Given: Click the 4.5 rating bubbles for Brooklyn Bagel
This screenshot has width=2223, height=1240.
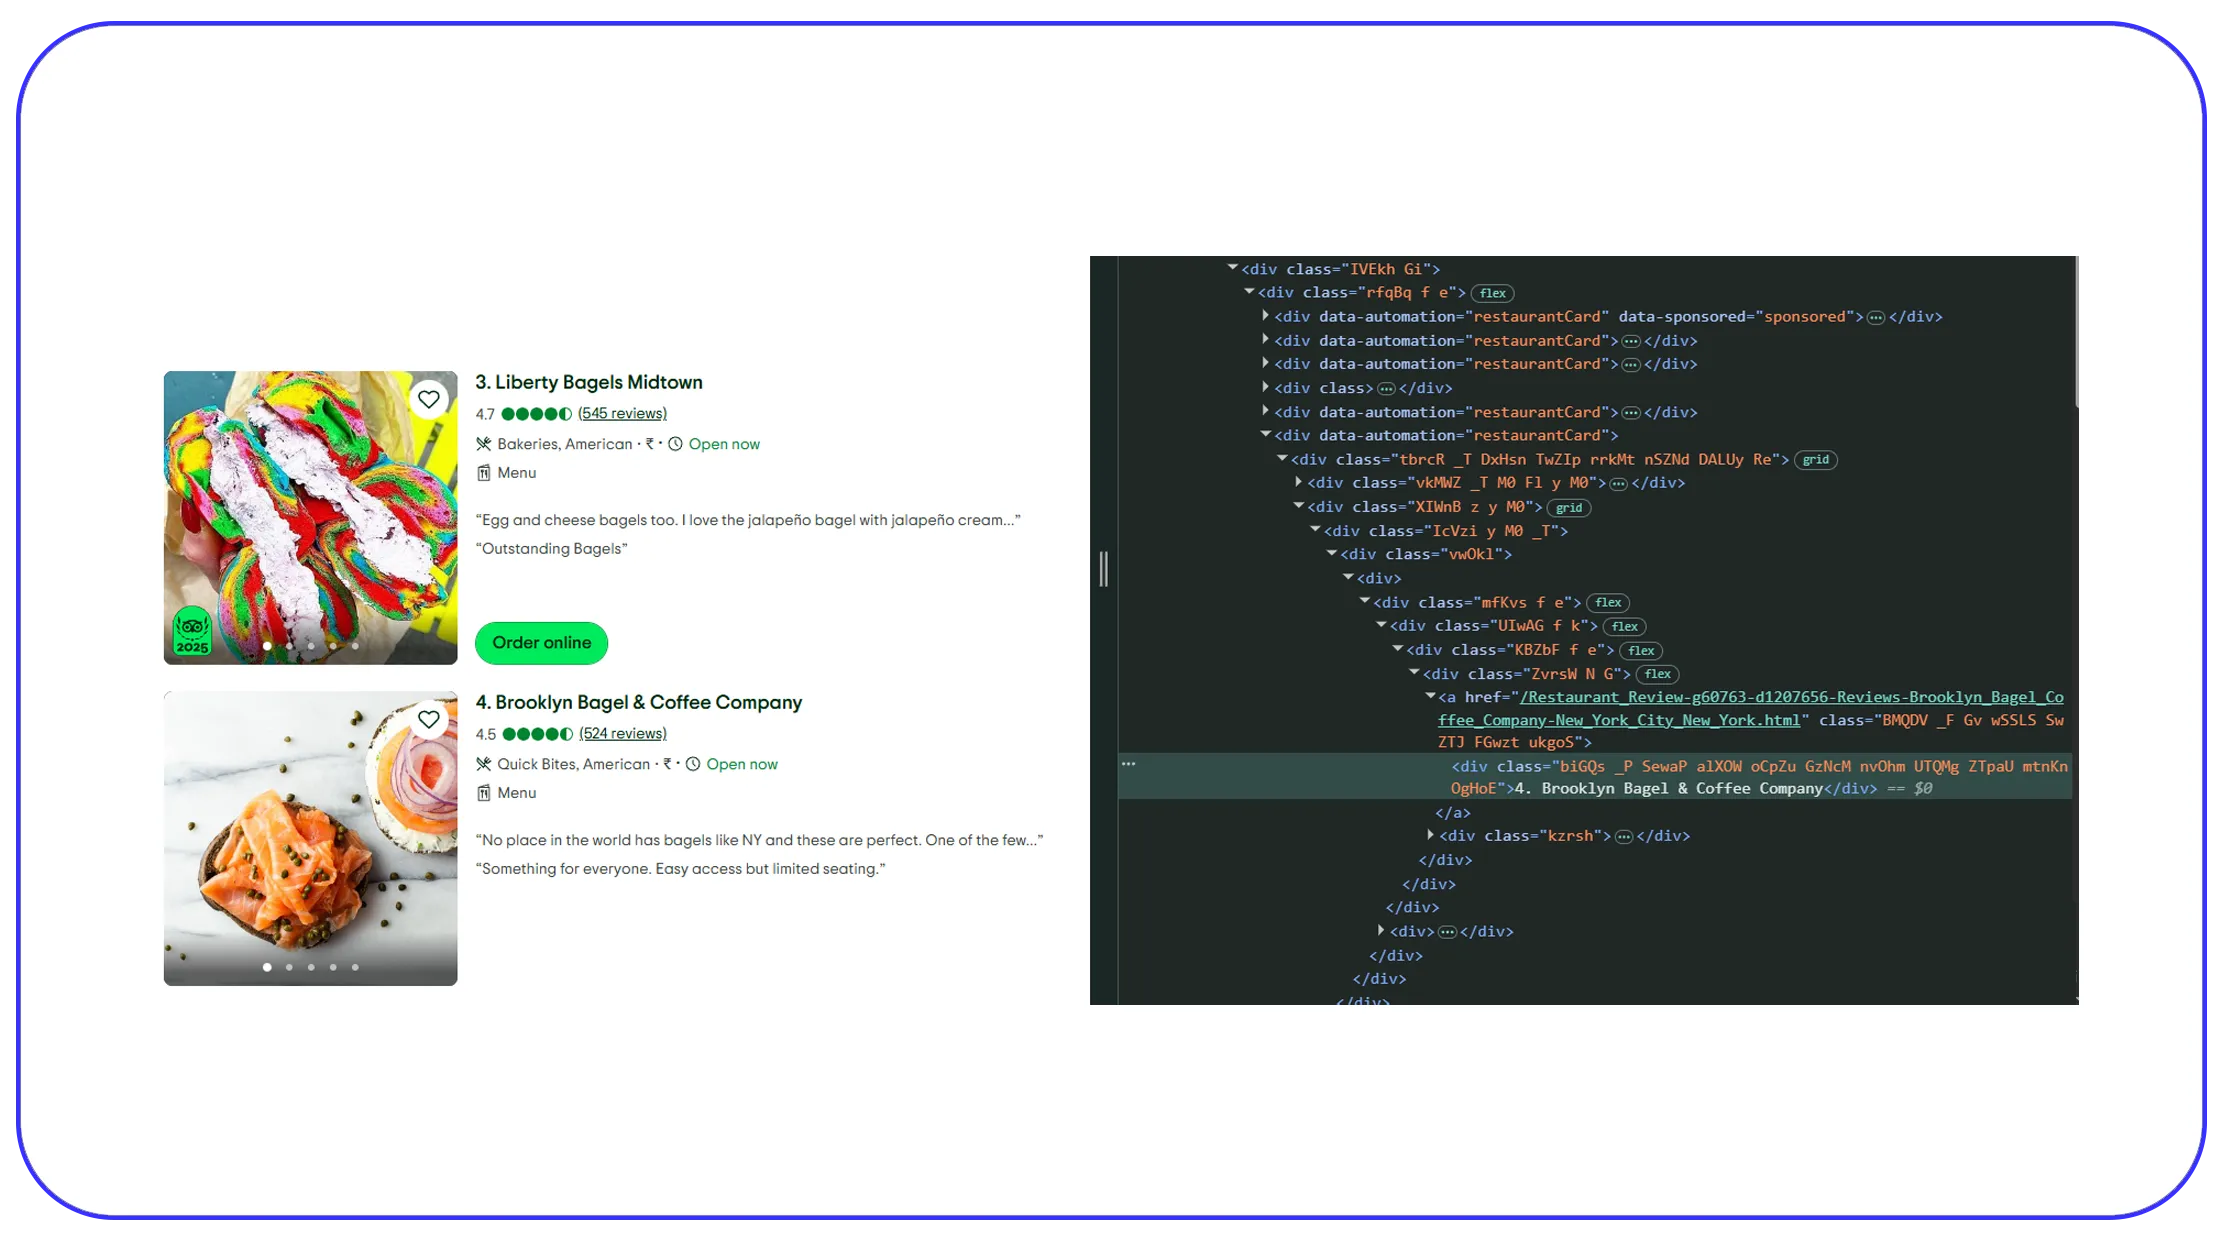Looking at the screenshot, I should (x=538, y=734).
